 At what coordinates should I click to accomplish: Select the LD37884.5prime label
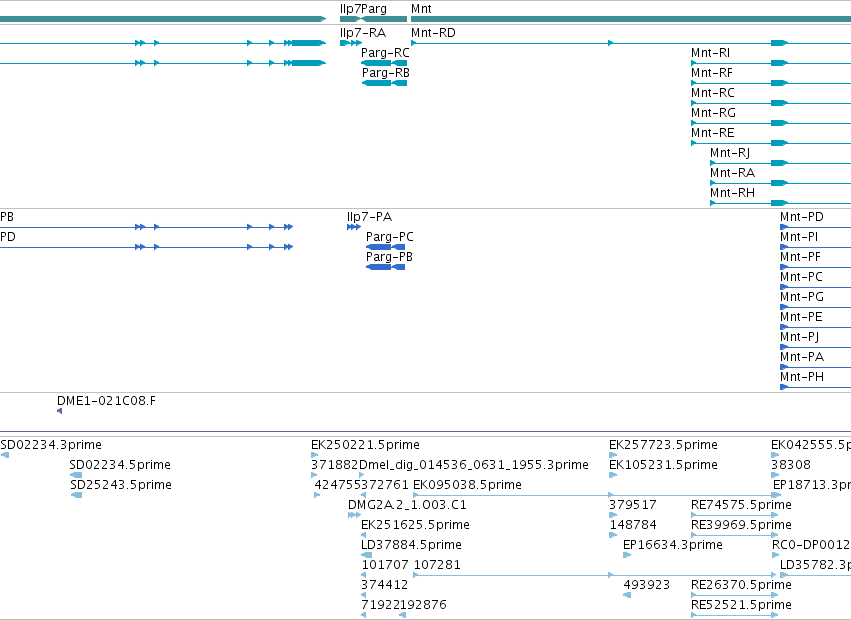(x=411, y=545)
